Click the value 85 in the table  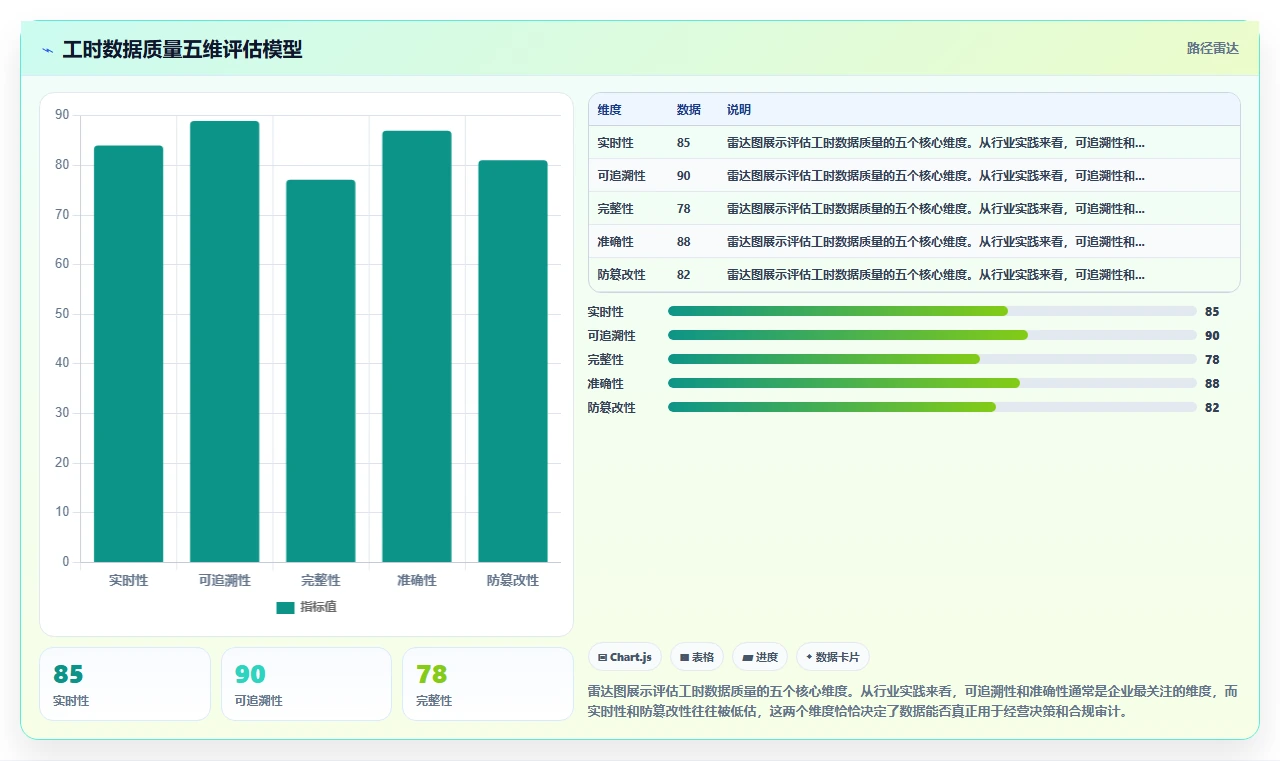pos(684,143)
